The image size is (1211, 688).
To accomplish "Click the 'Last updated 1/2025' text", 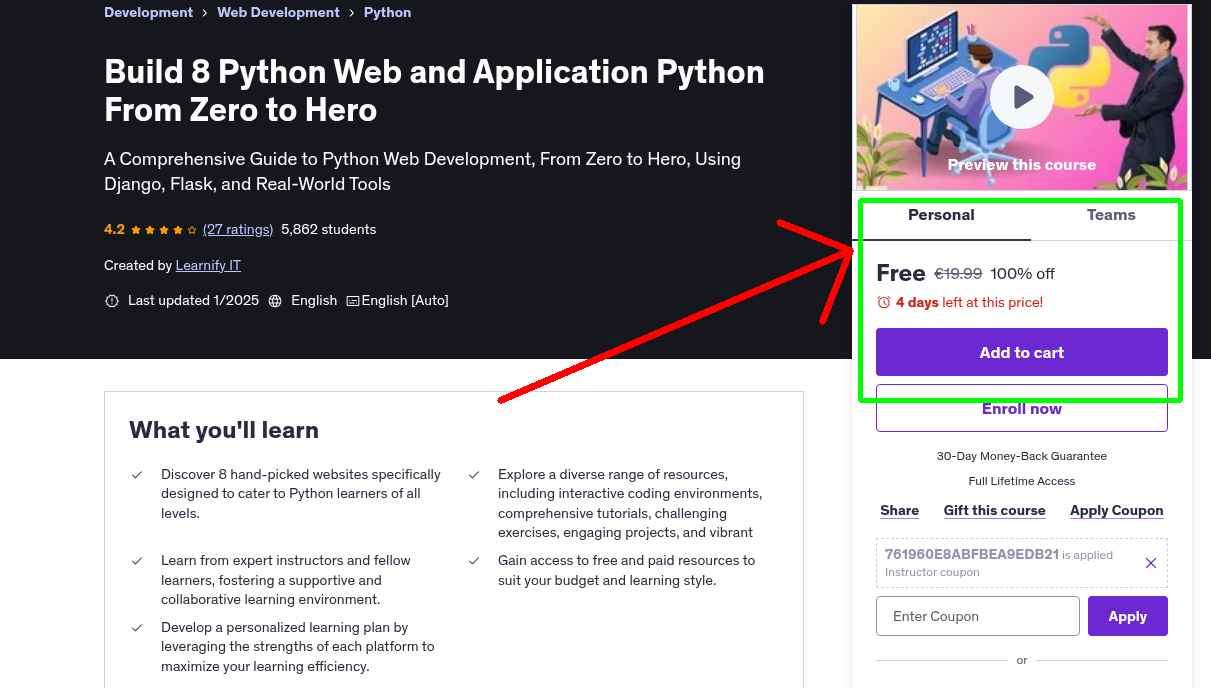I will point(194,301).
